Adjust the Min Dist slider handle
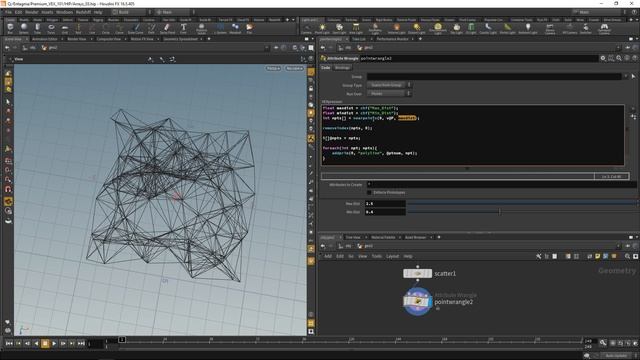The image size is (640, 360). click(x=500, y=212)
